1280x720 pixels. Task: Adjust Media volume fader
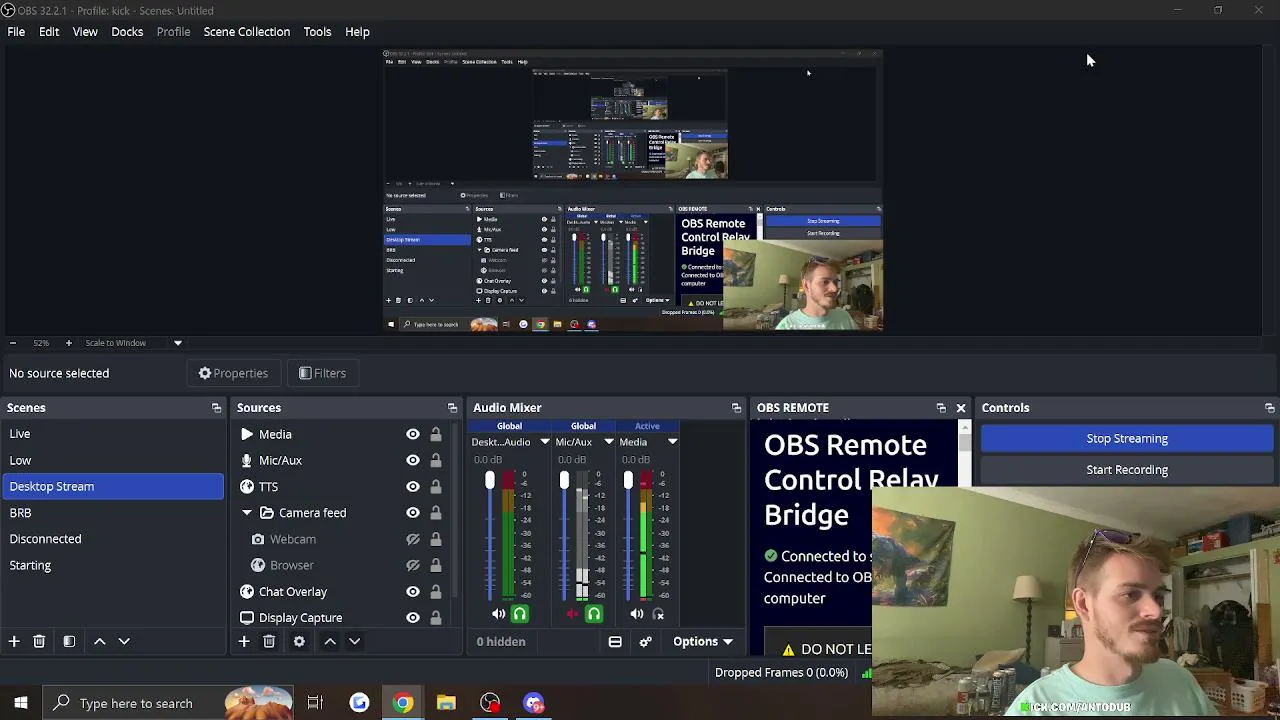tap(628, 481)
